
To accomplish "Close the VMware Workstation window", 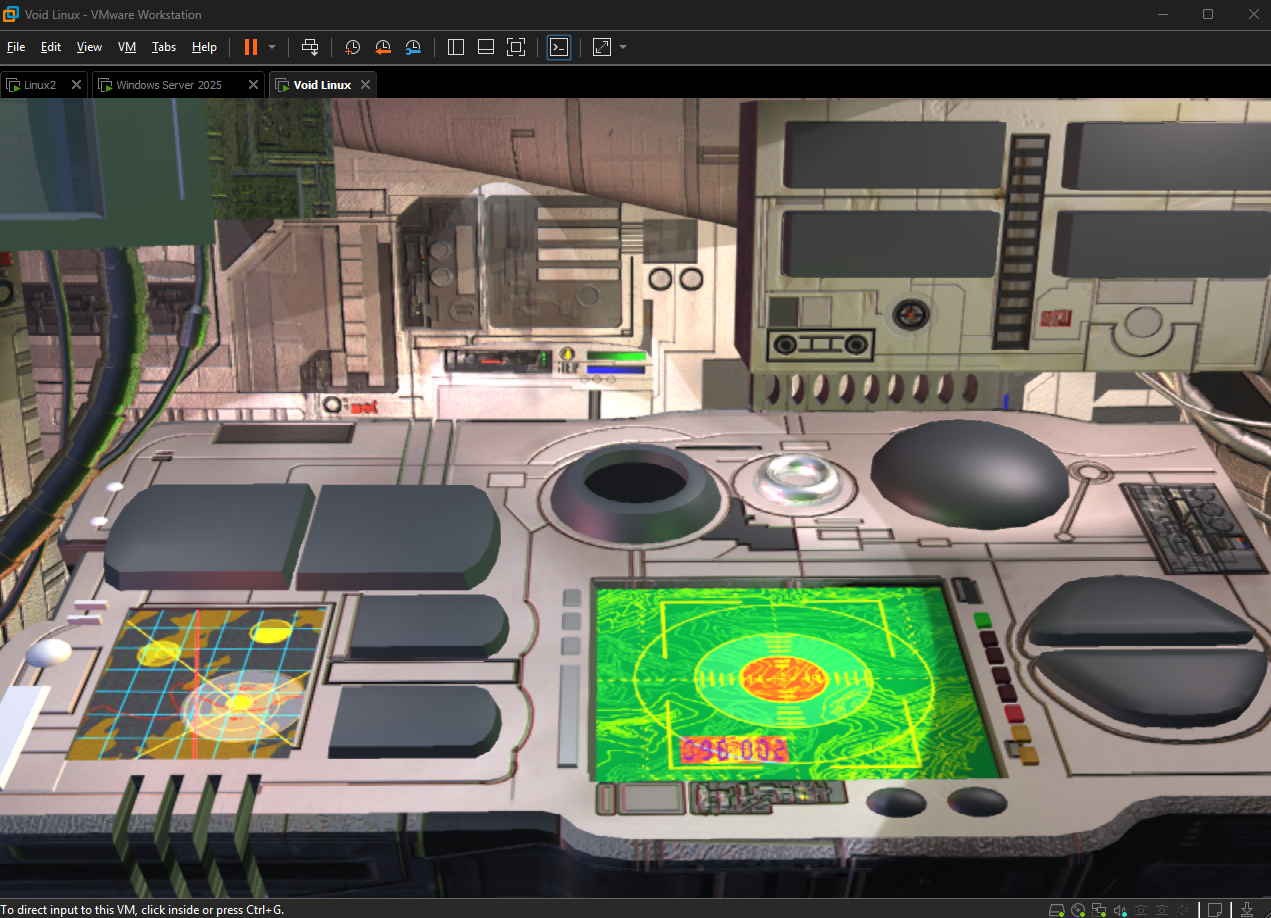I will click(x=1252, y=14).
